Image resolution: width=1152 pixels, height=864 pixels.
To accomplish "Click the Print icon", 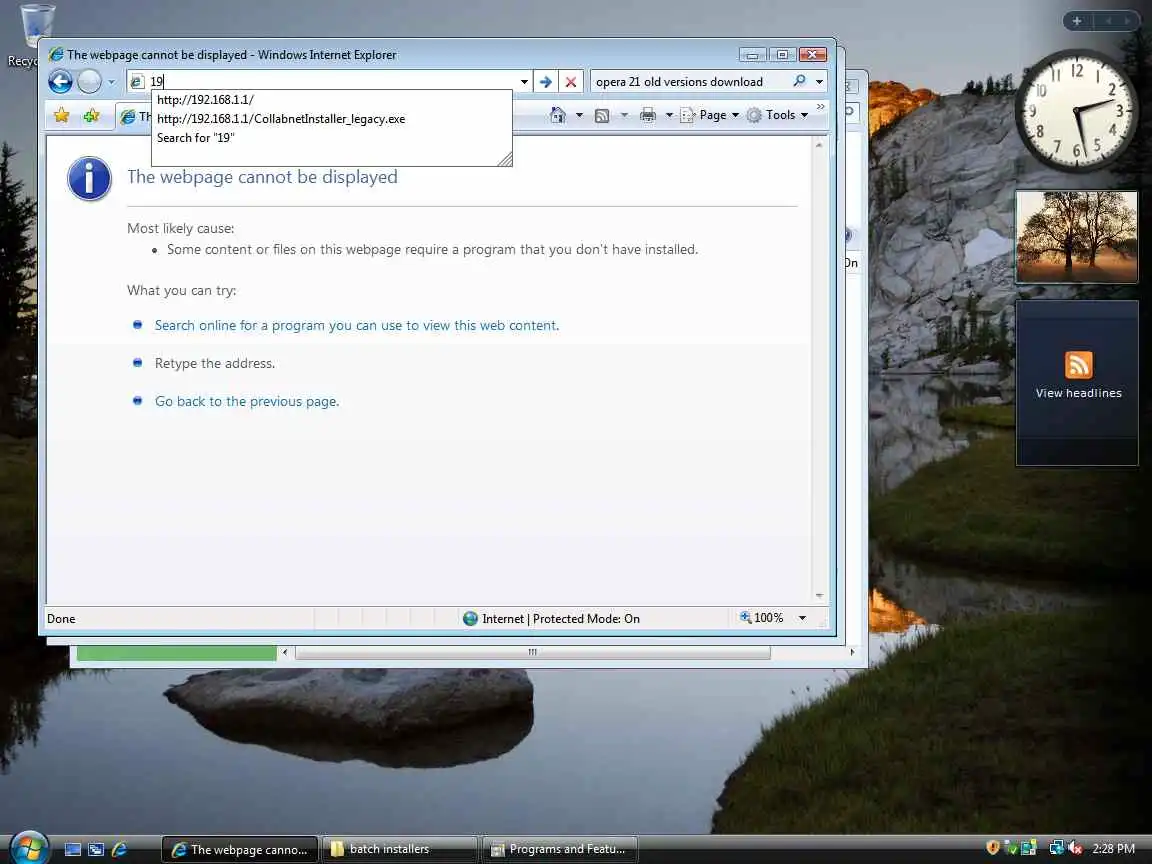I will (x=648, y=115).
